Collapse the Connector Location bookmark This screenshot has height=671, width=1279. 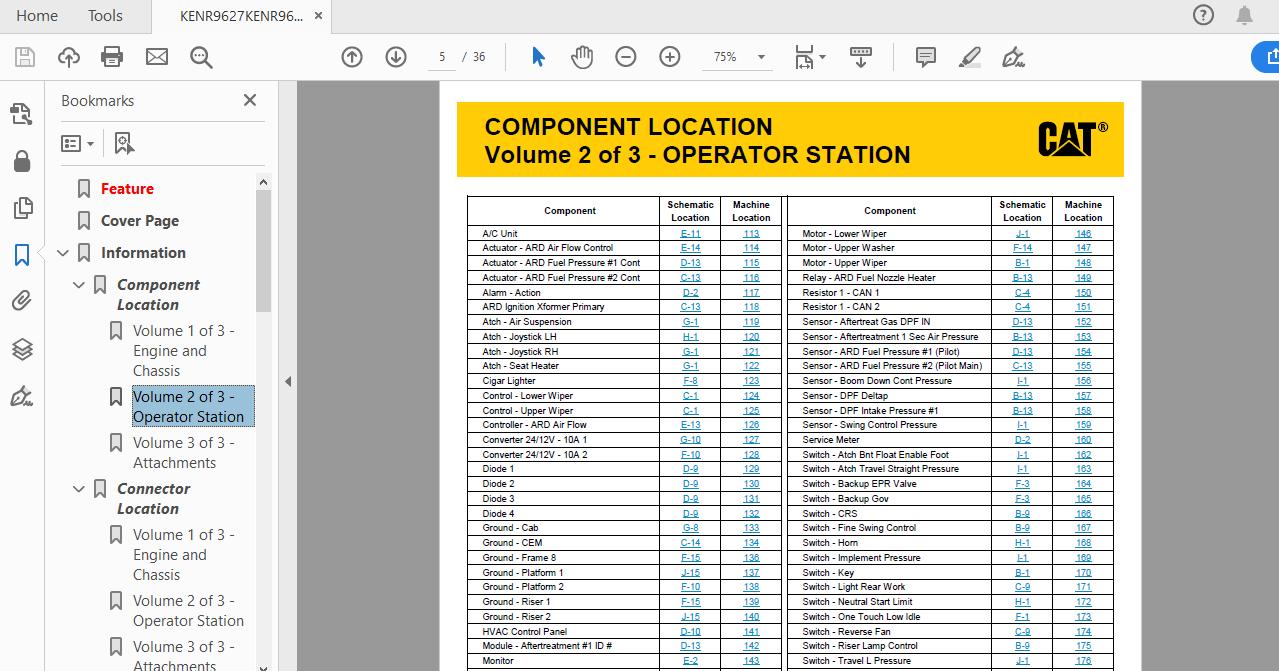pos(79,489)
